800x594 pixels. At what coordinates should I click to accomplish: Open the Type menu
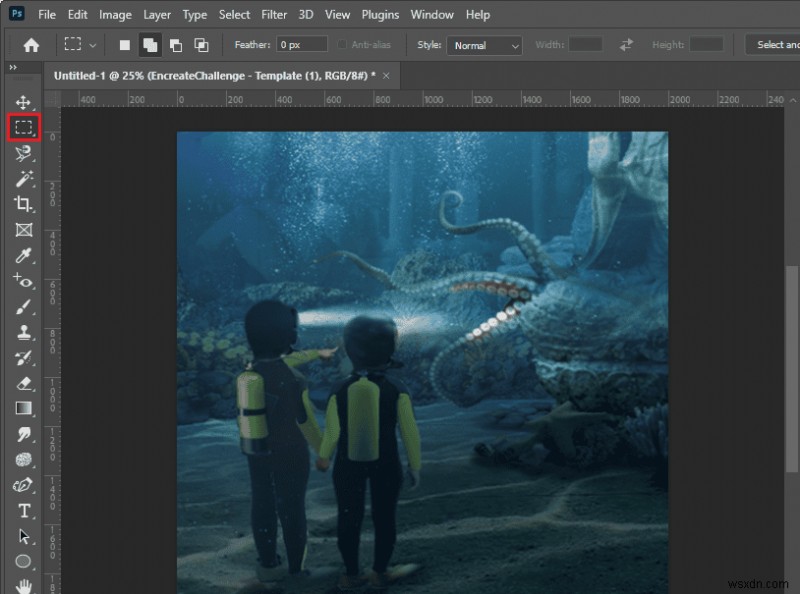195,15
